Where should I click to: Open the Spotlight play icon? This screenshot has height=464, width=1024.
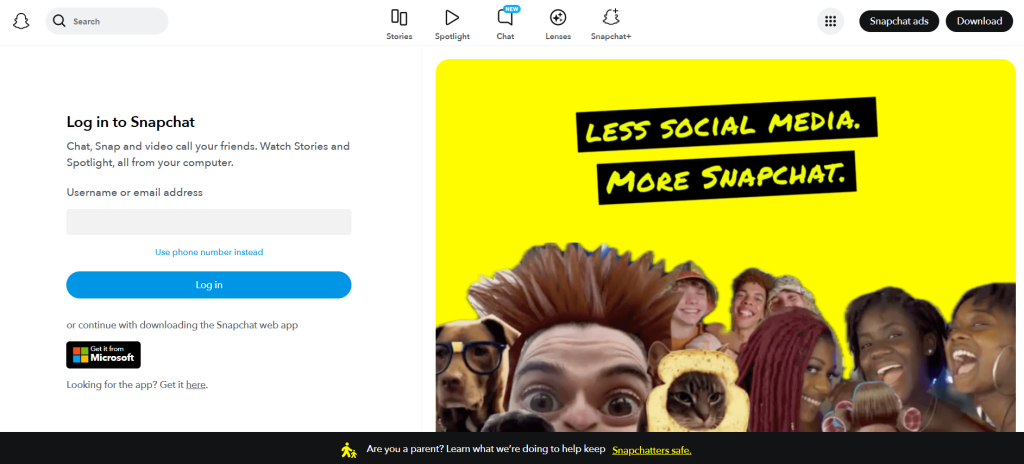[x=452, y=18]
